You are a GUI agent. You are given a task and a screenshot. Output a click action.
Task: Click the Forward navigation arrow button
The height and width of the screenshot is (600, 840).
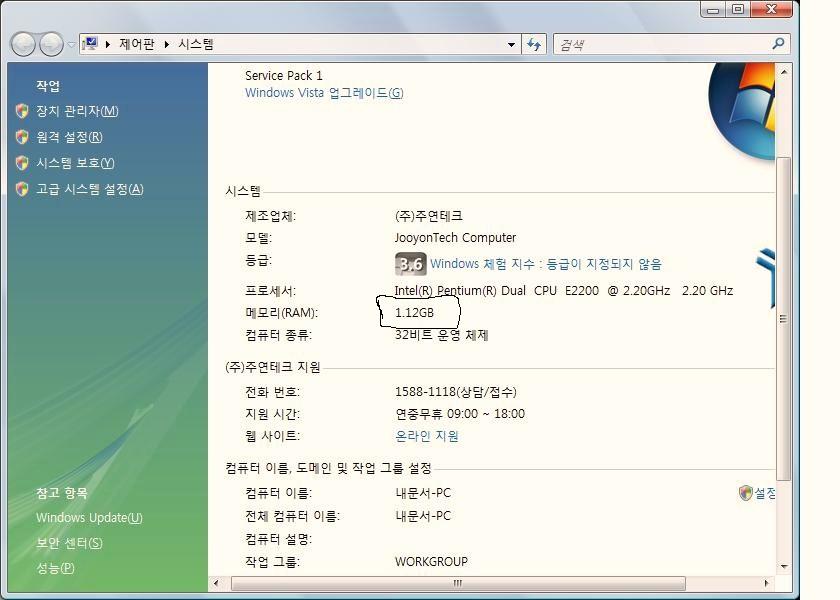(x=52, y=44)
